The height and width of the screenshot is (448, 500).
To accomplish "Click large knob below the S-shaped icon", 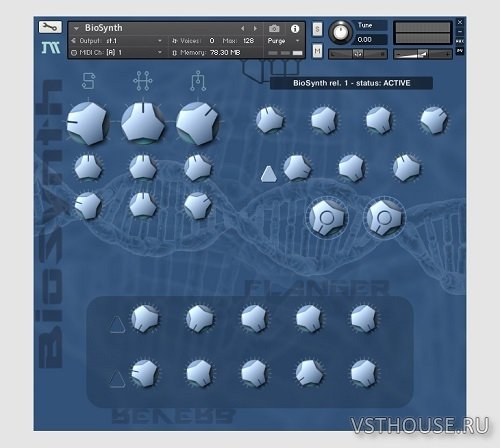I will tap(88, 123).
